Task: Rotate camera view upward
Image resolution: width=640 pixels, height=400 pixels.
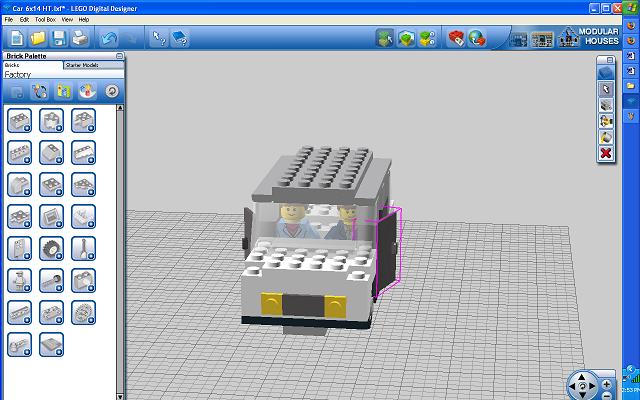Action: click(582, 378)
